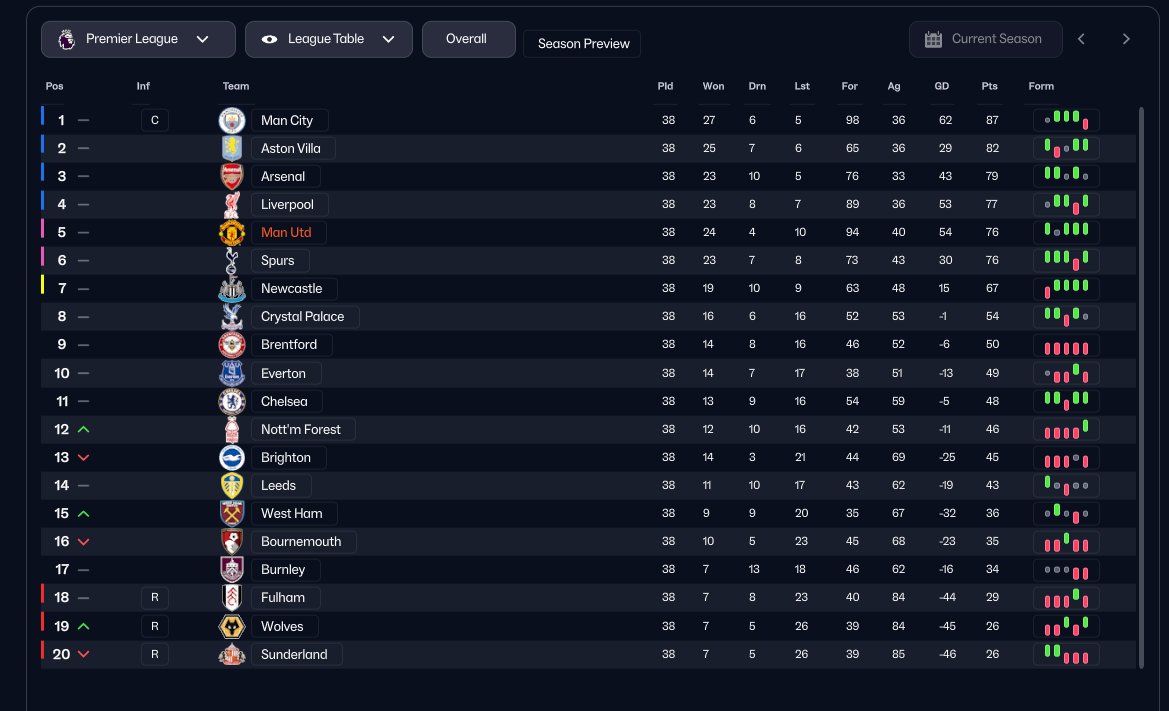Click the Man City club crest

[232, 120]
